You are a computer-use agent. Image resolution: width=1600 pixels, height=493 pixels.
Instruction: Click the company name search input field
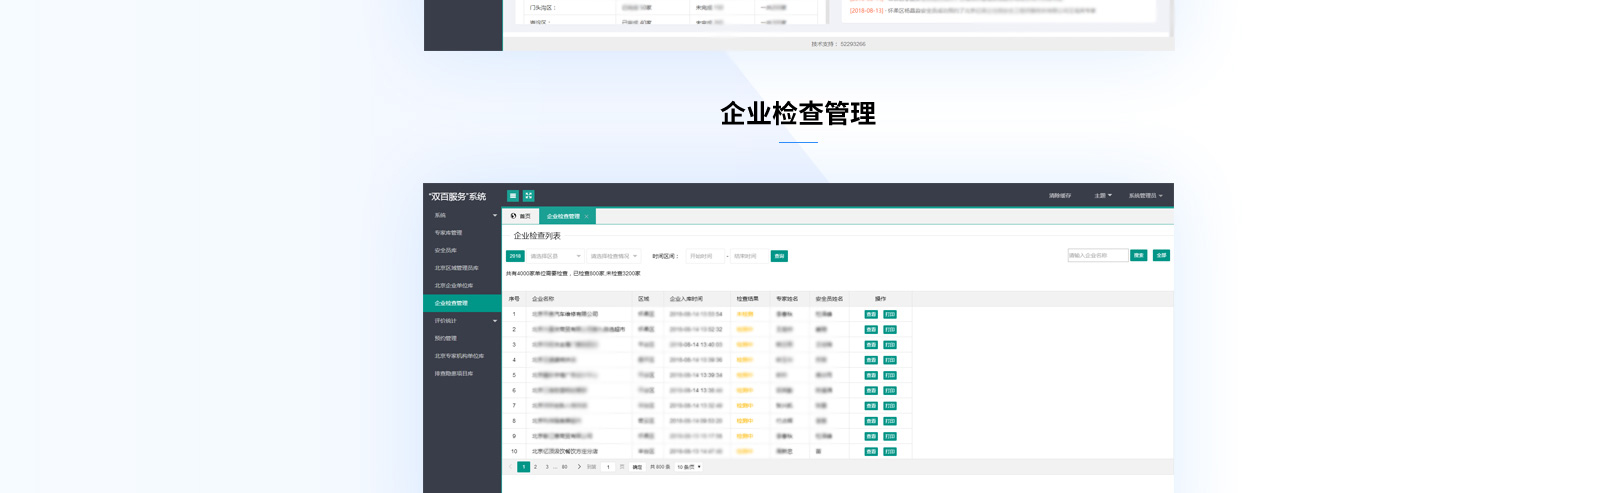pos(1097,256)
